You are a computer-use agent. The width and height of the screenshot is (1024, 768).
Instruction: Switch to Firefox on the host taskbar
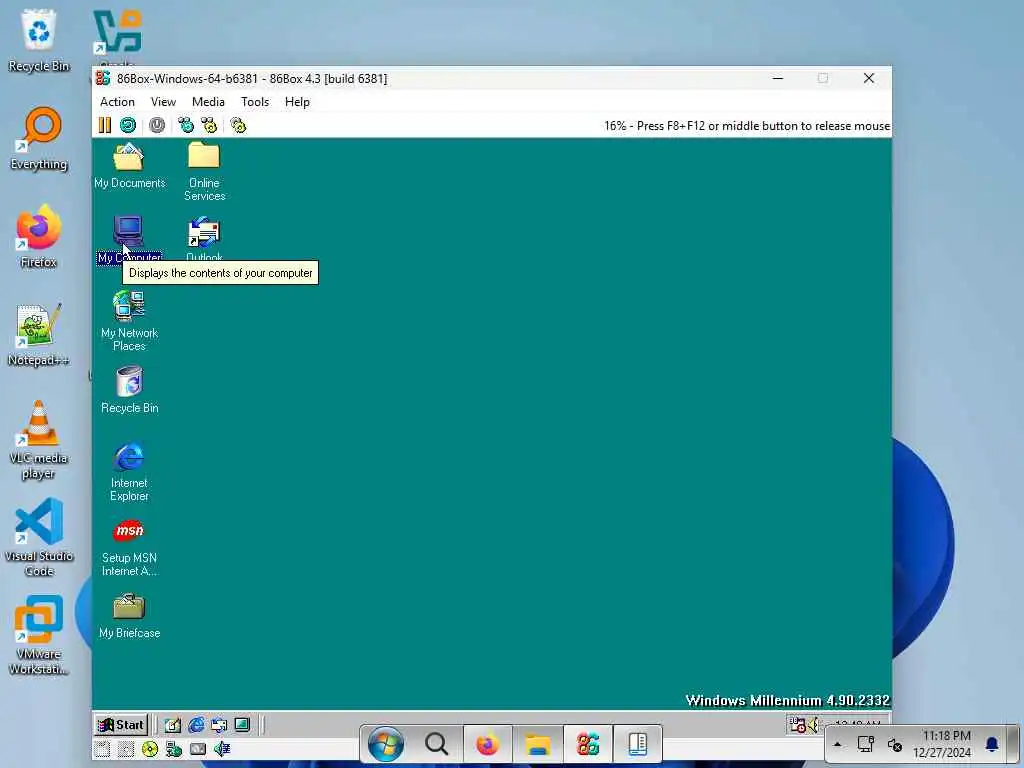[487, 744]
